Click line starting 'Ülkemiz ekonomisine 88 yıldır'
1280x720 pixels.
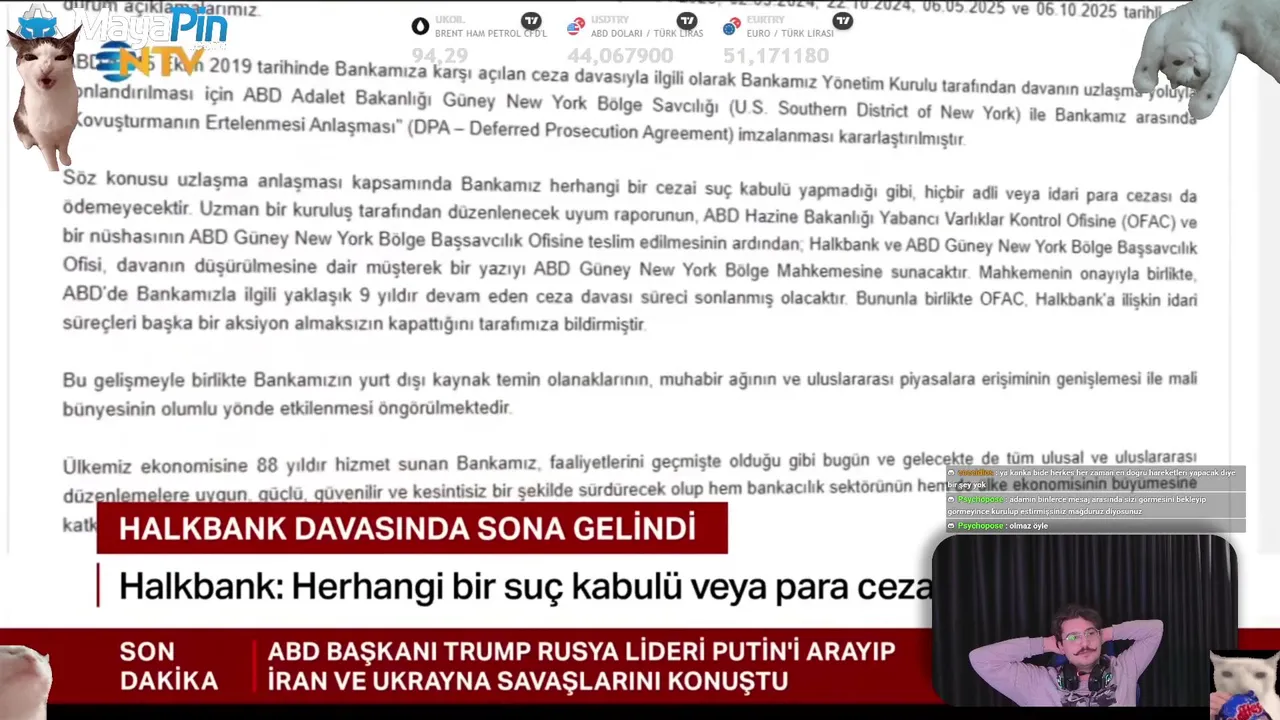point(630,463)
